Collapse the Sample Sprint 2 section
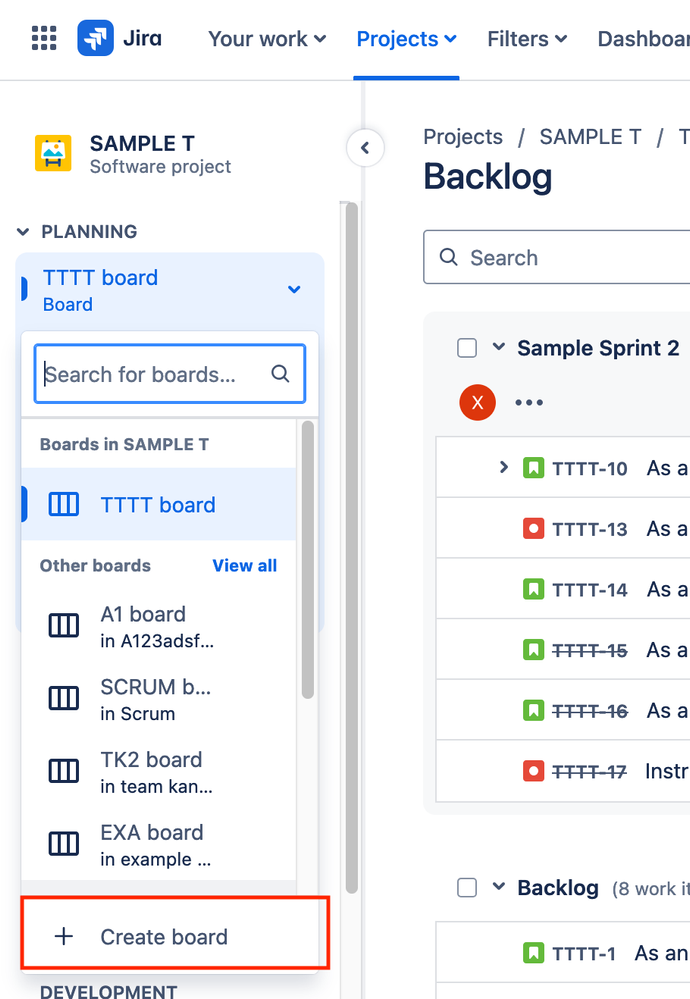 (499, 347)
